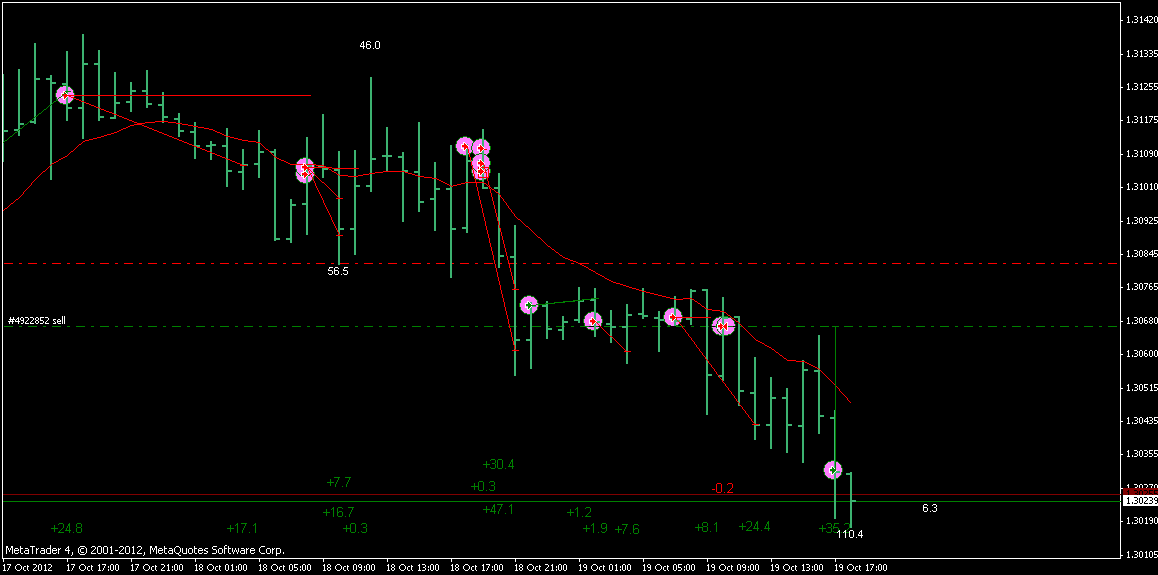
Task: Click the white 56.5 label
Action: pos(338,271)
